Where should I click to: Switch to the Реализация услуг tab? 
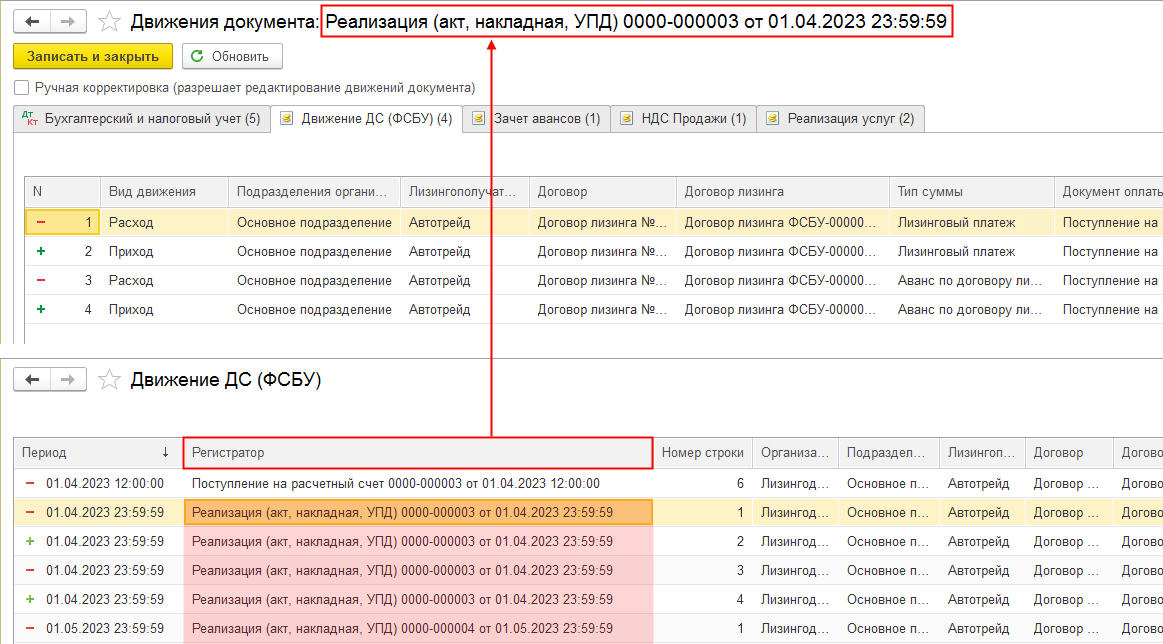(840, 119)
